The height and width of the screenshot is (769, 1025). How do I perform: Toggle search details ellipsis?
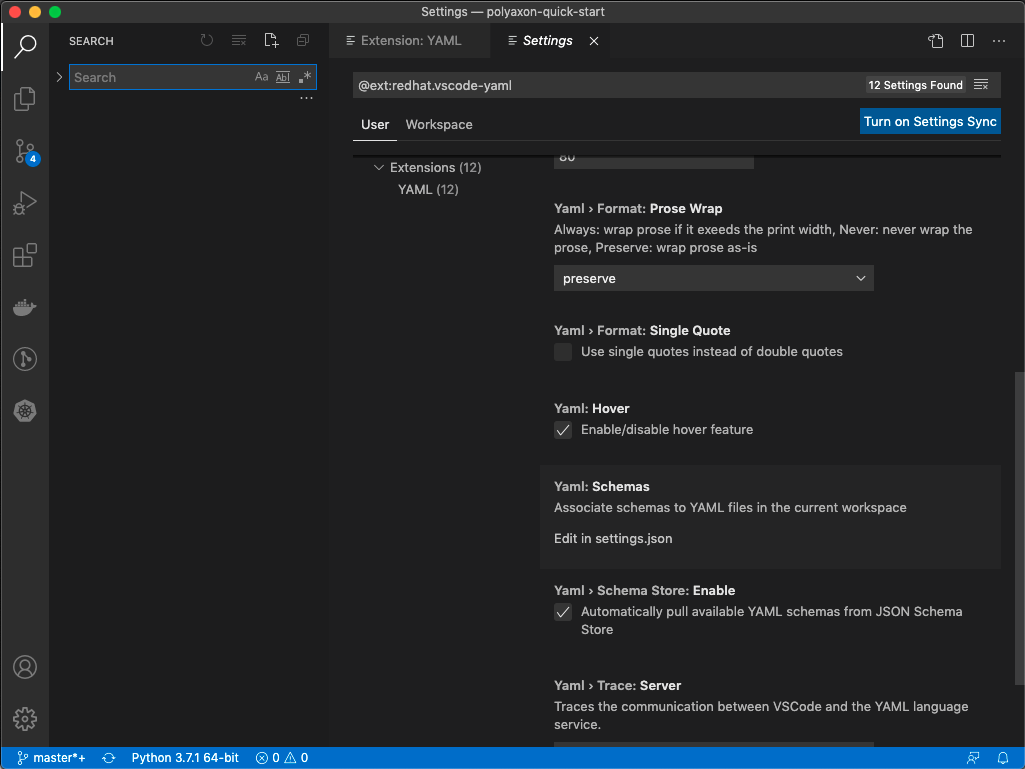(x=306, y=98)
